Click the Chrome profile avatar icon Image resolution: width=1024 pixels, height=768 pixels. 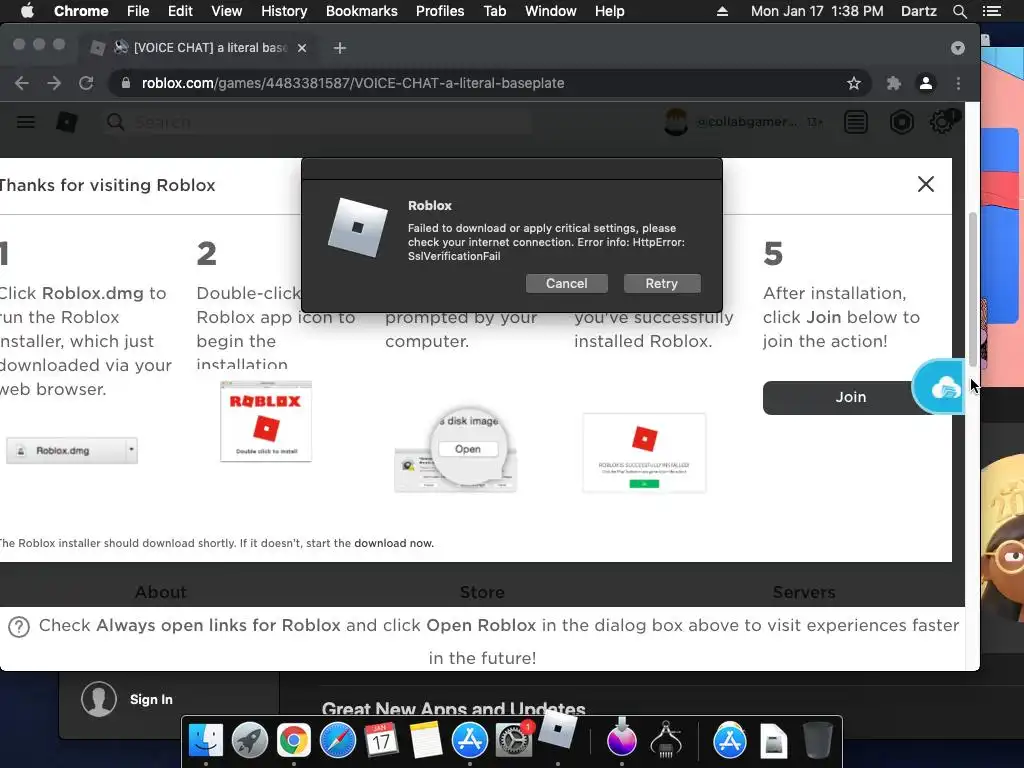click(925, 83)
